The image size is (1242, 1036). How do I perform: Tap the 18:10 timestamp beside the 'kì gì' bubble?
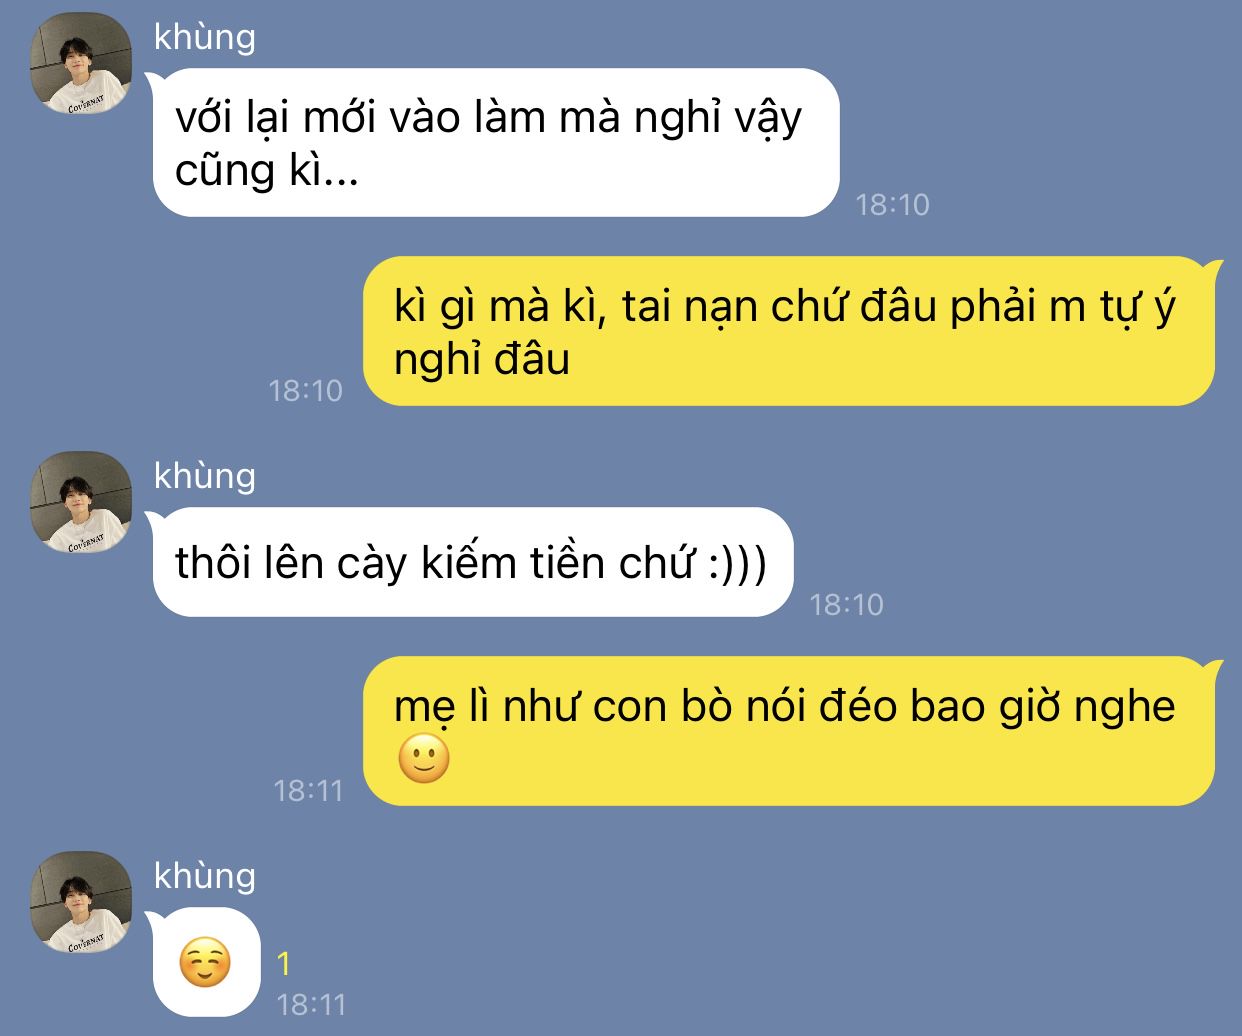tap(306, 390)
